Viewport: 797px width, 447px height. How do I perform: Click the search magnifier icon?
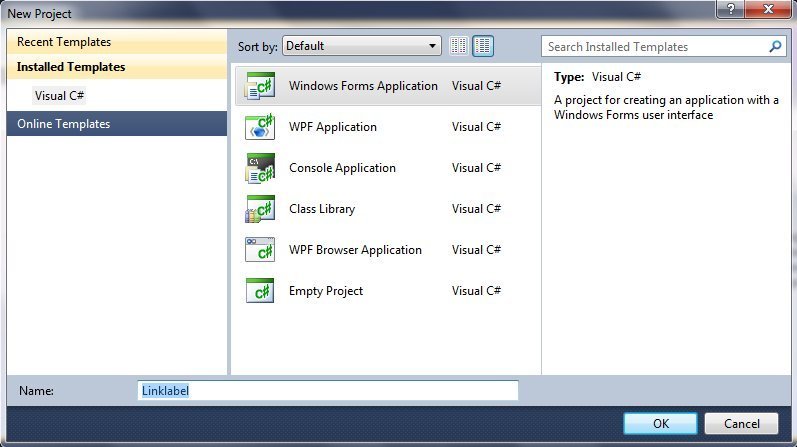[775, 47]
